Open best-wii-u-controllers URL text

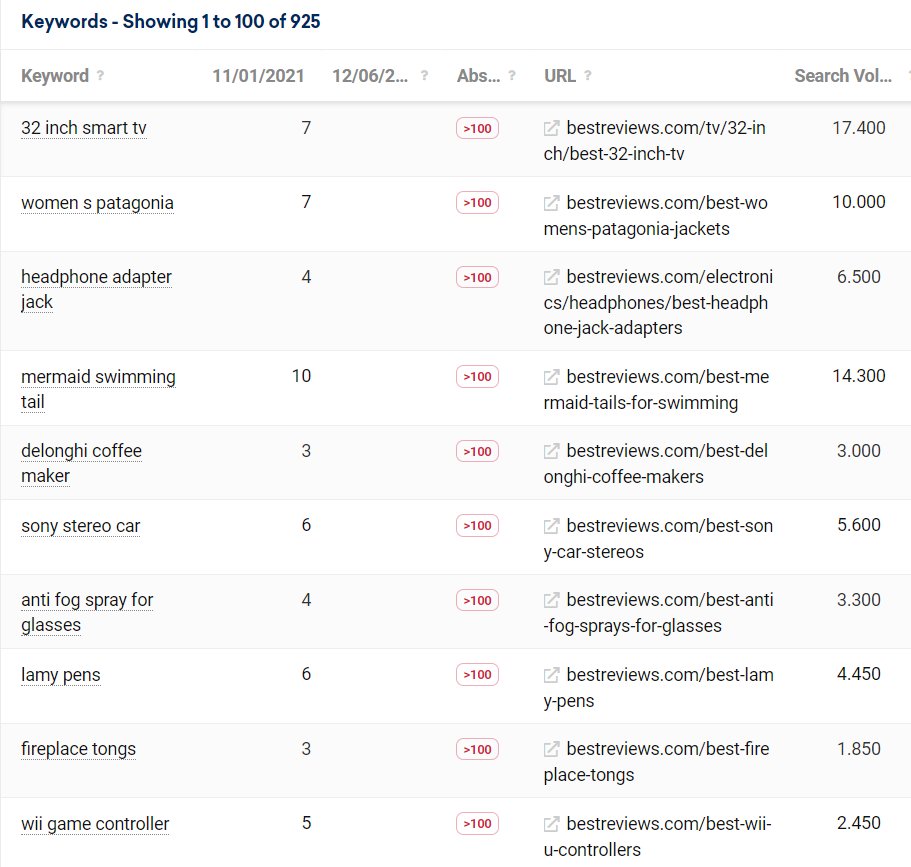coord(658,837)
